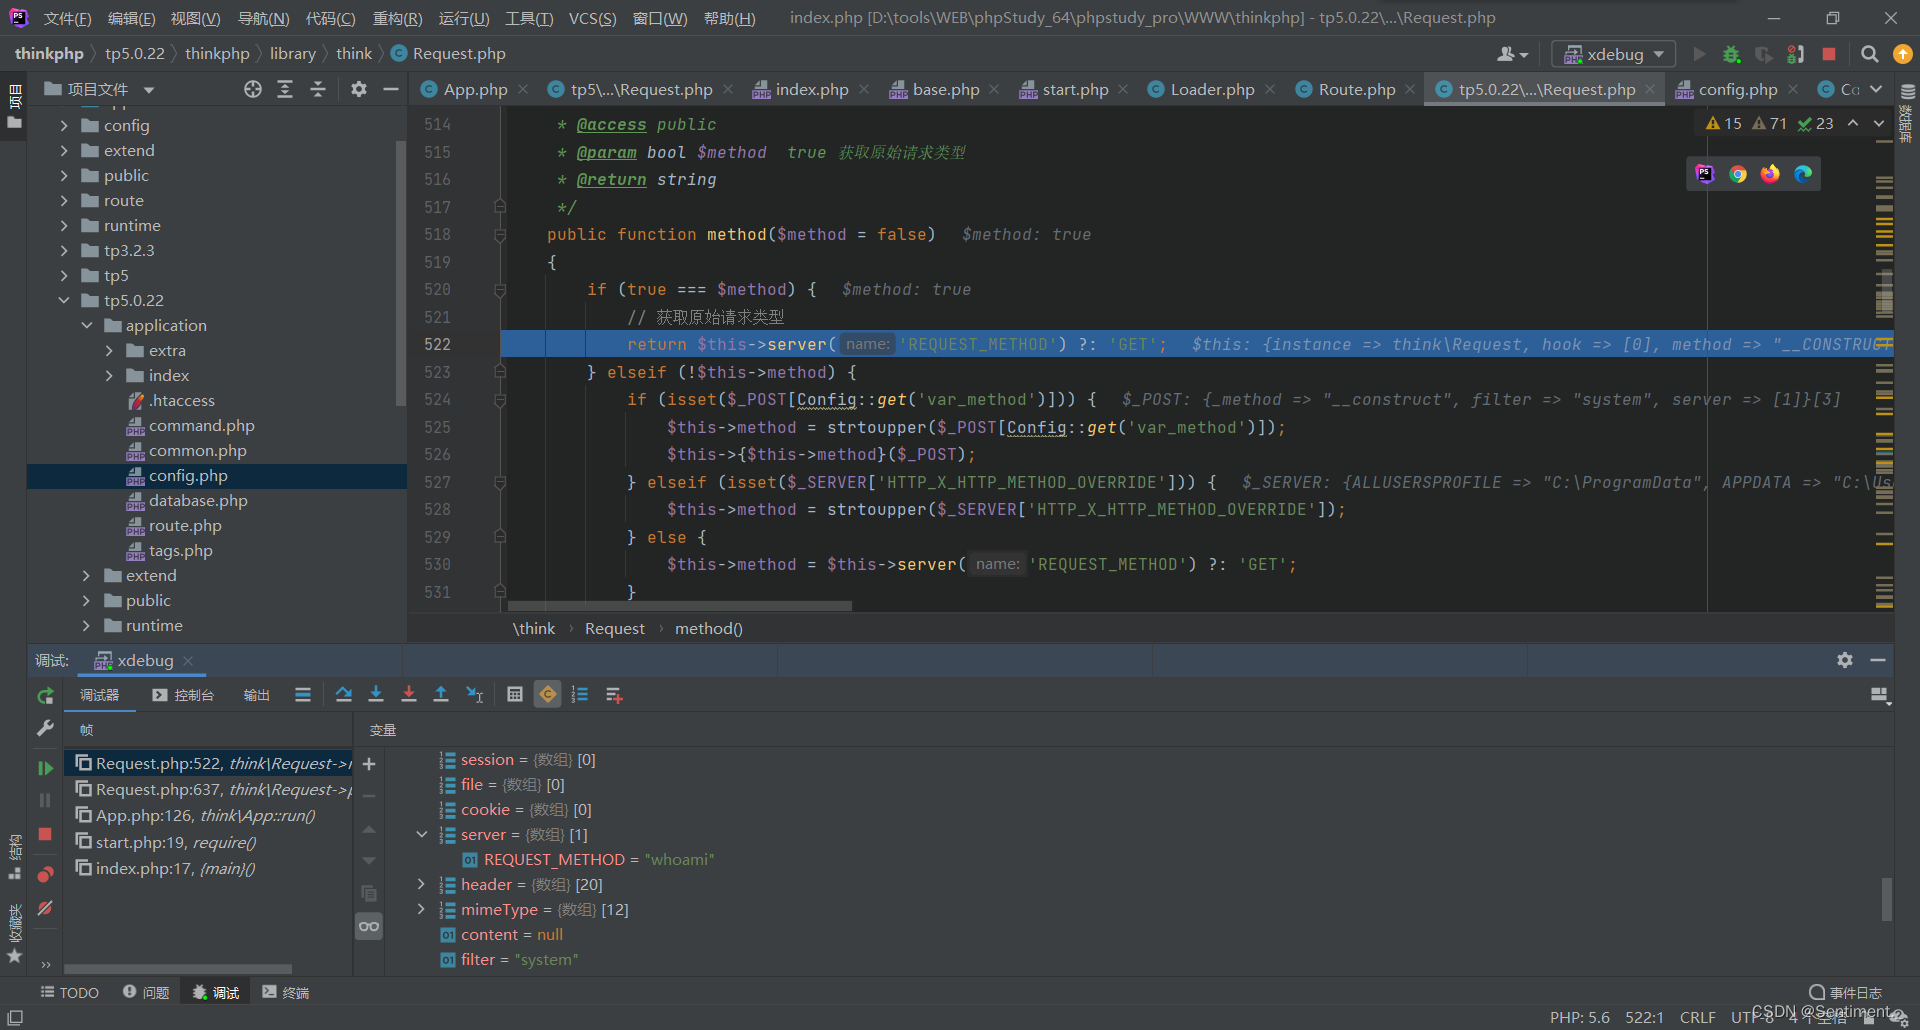Resume program with green play icon
Viewport: 1920px width, 1030px height.
pos(45,768)
